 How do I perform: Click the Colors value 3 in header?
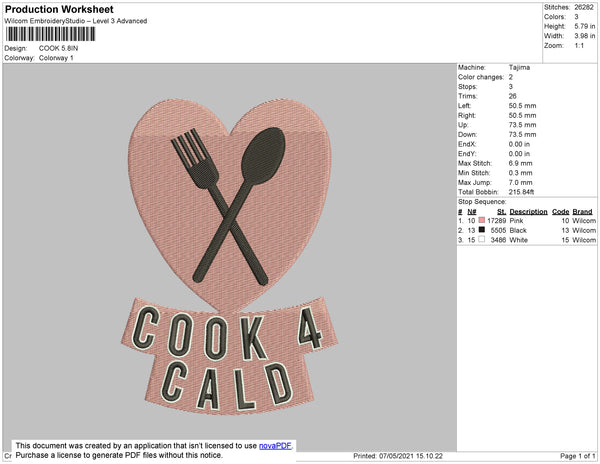coord(576,17)
